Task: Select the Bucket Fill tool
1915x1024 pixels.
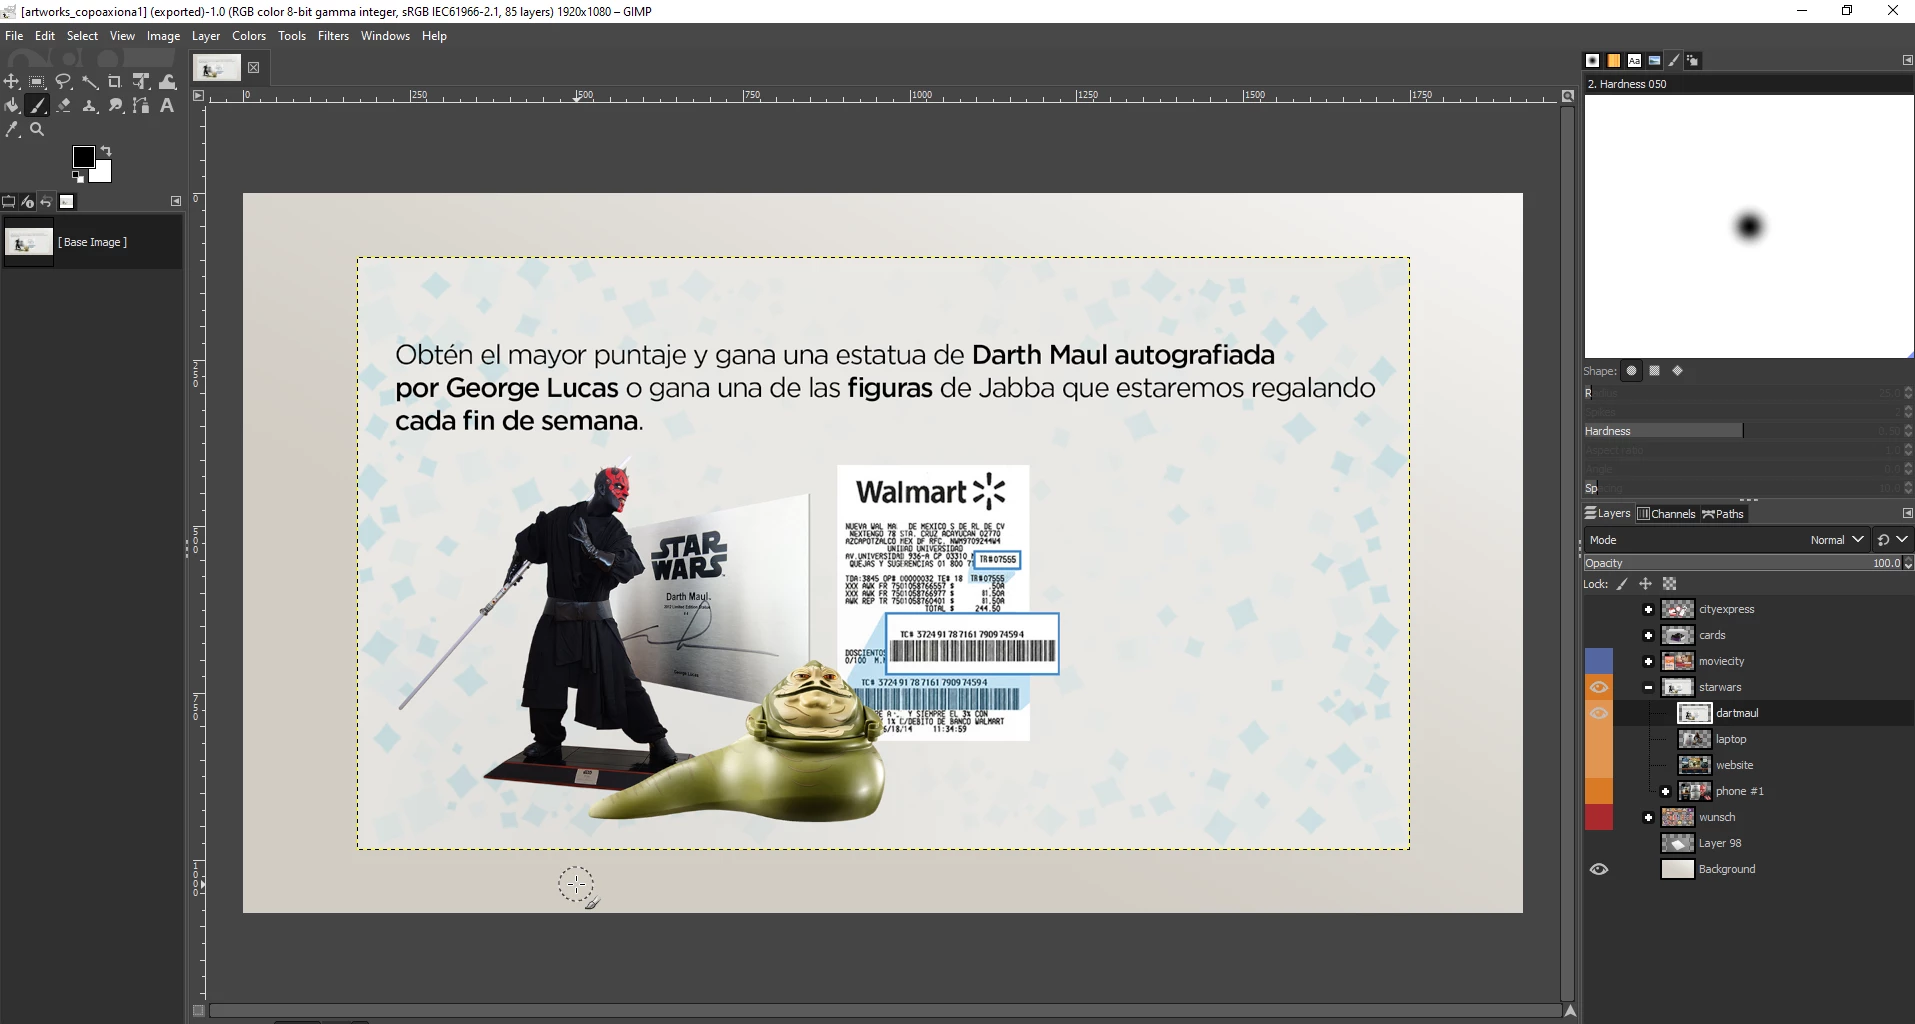Action: pyautogui.click(x=12, y=106)
